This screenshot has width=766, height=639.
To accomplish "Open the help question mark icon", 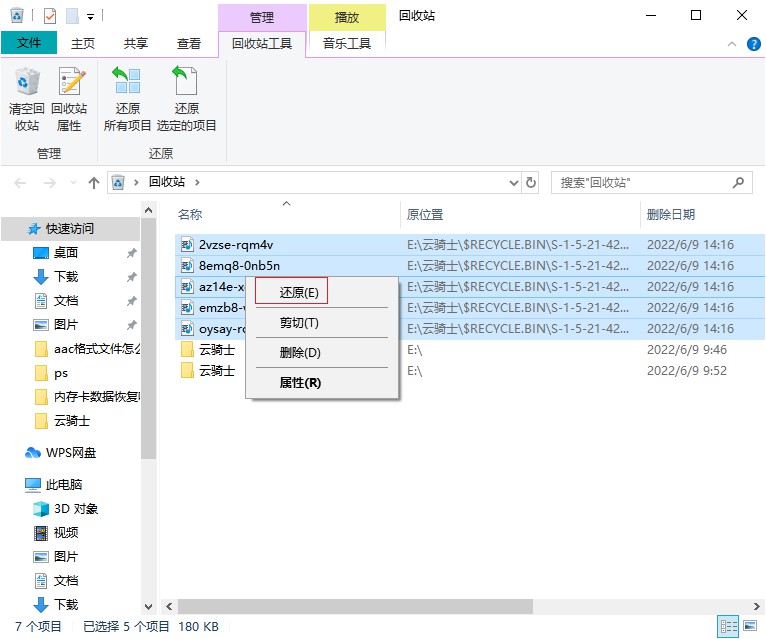I will point(753,44).
